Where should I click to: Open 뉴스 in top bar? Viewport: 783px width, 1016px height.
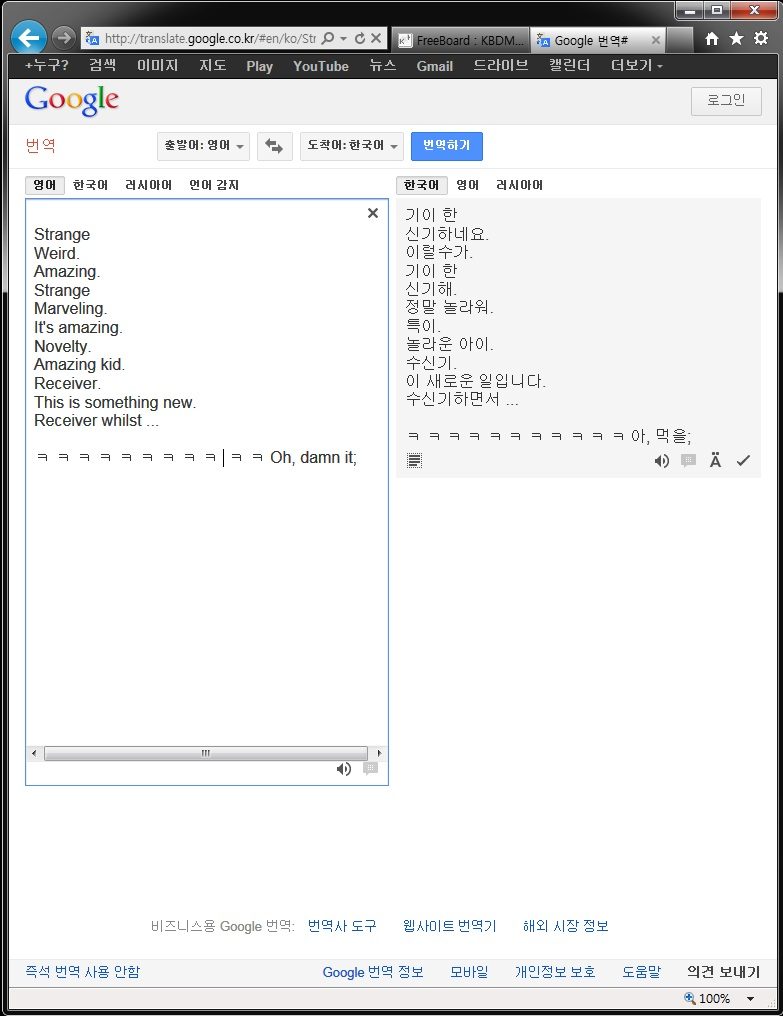382,65
